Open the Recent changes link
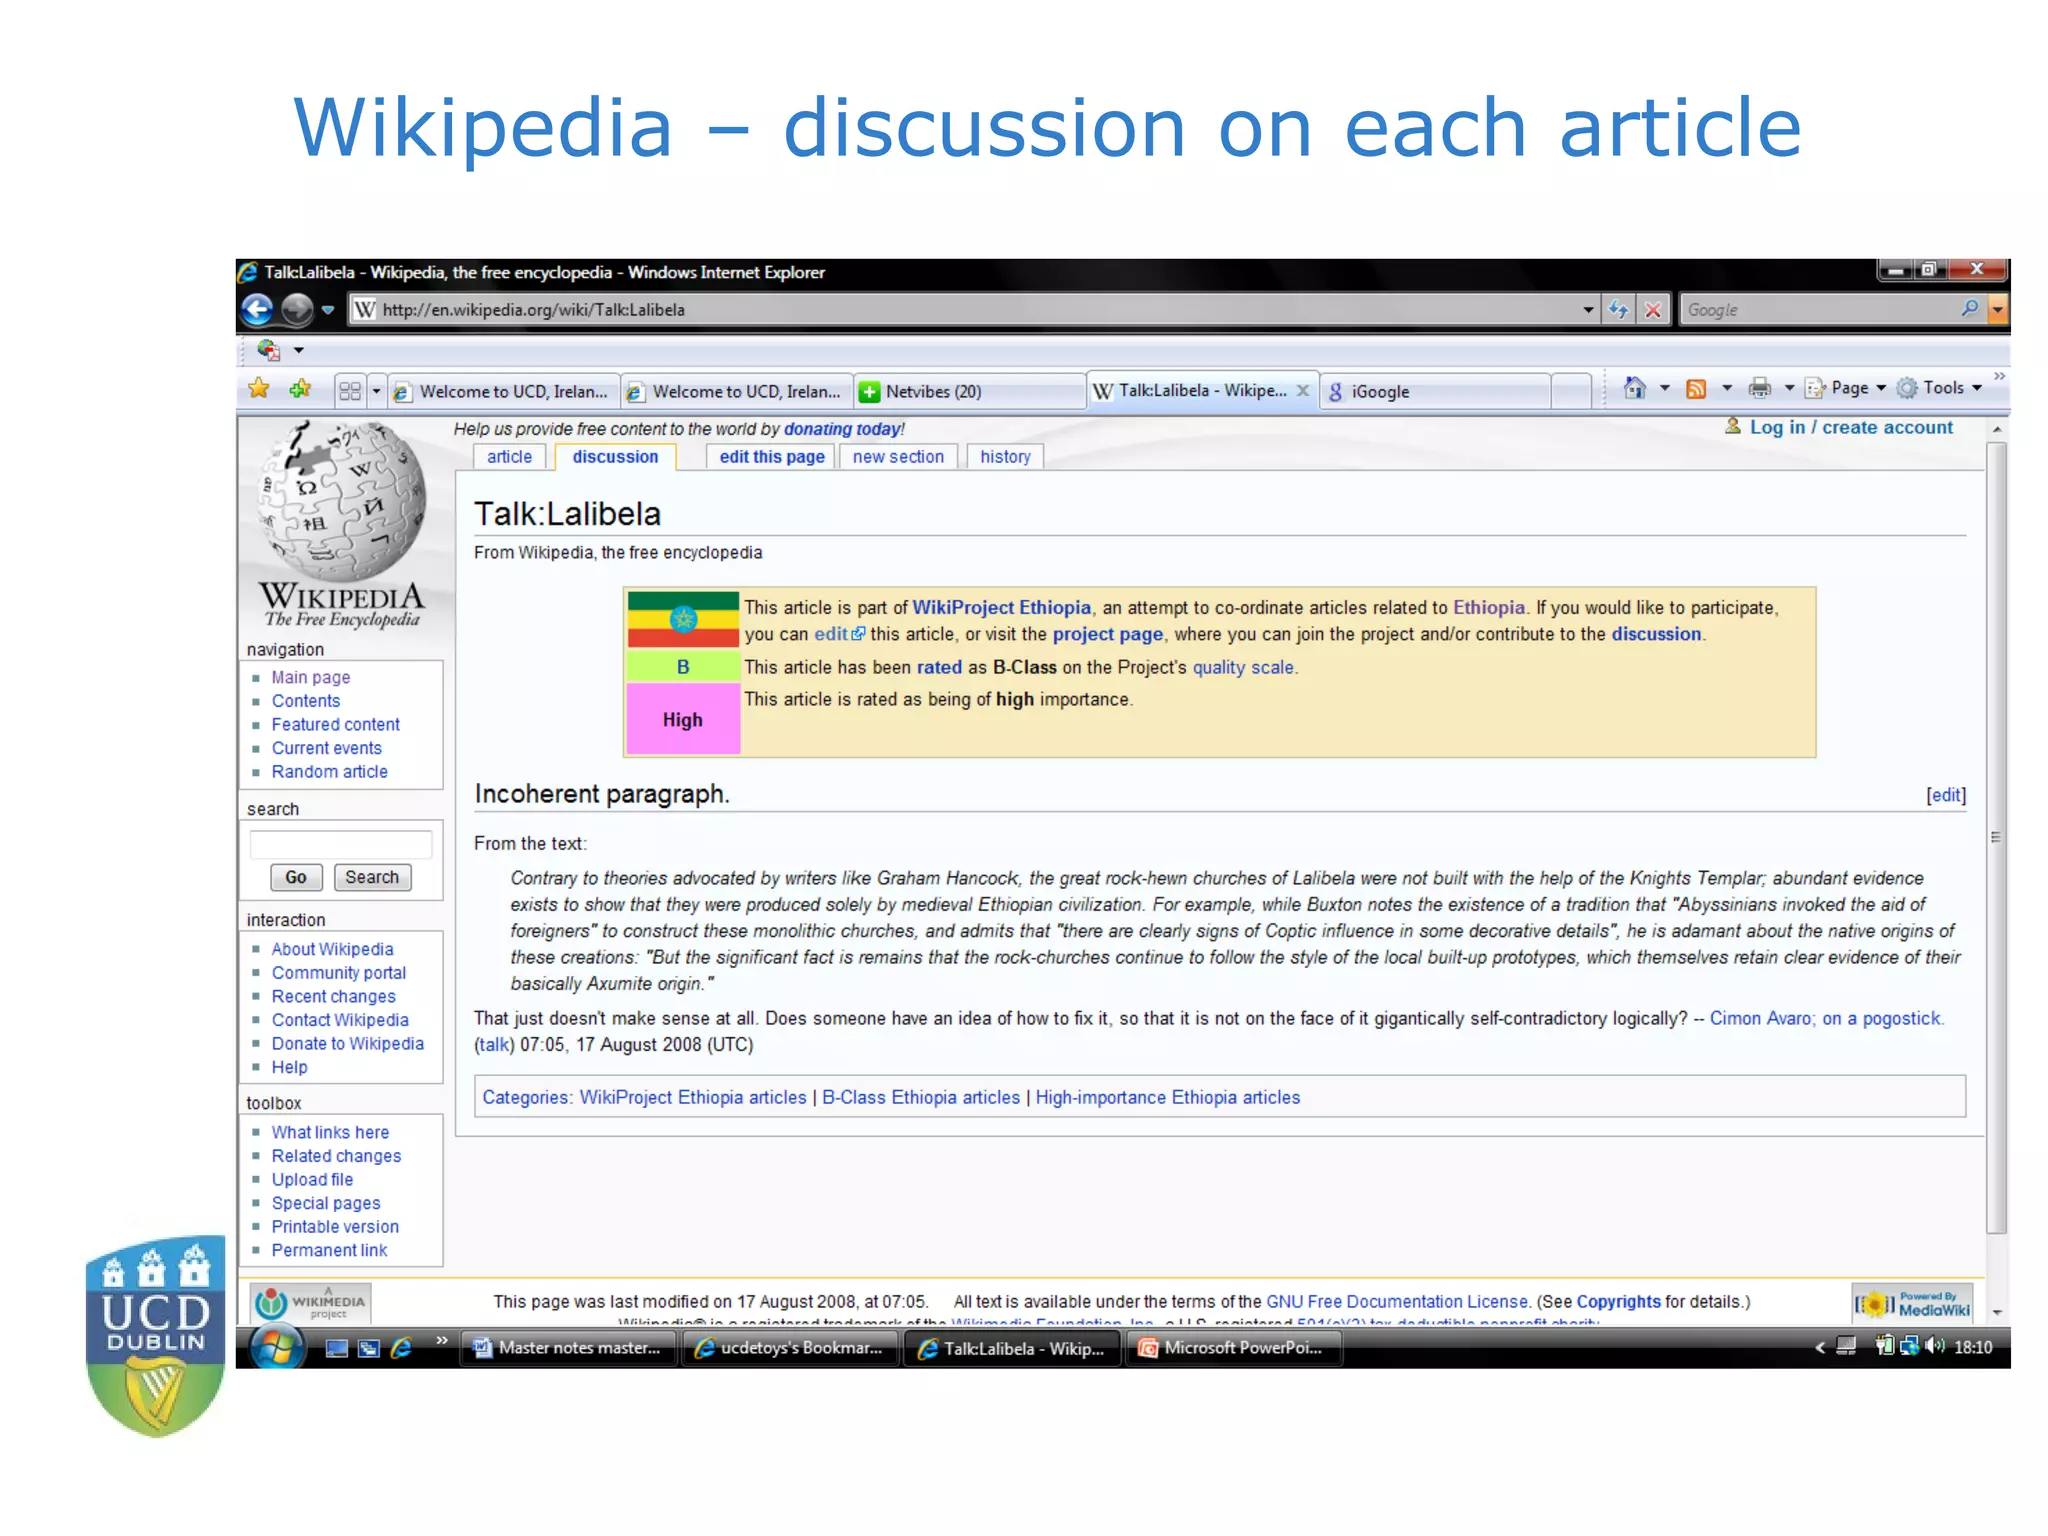2048x1536 pixels. tap(333, 997)
